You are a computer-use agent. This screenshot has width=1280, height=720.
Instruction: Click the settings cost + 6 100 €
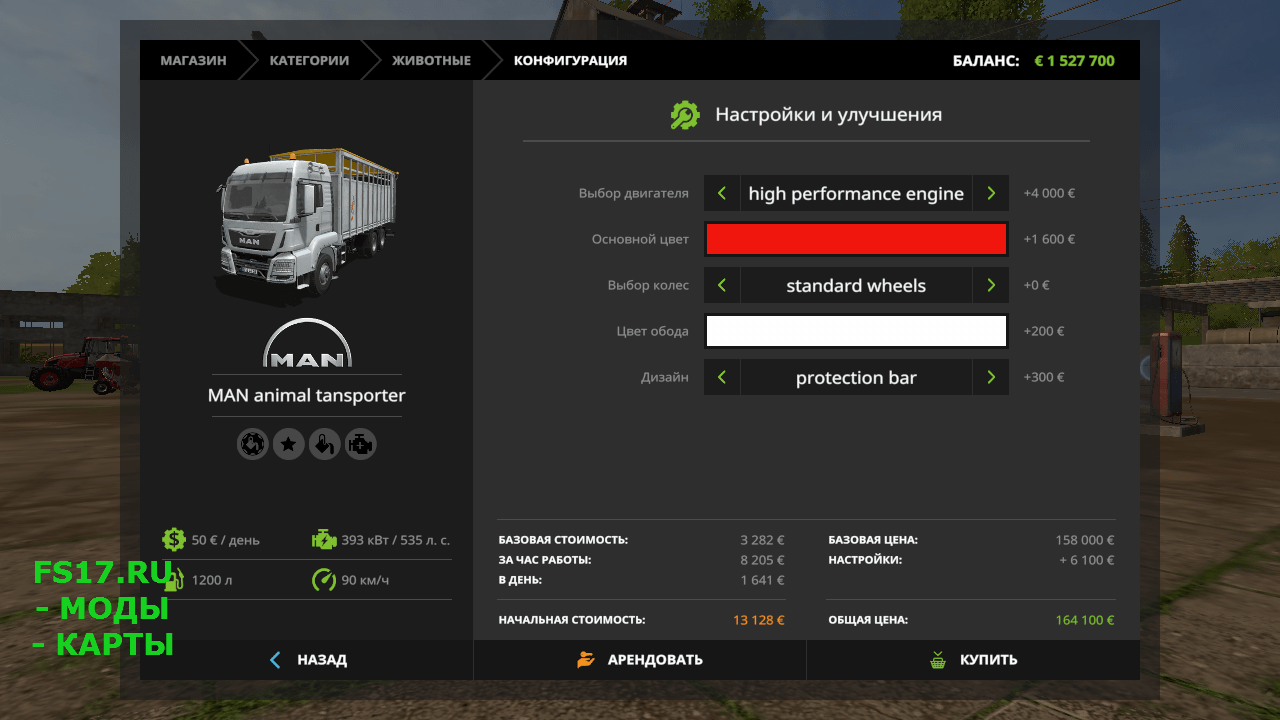coord(1086,560)
